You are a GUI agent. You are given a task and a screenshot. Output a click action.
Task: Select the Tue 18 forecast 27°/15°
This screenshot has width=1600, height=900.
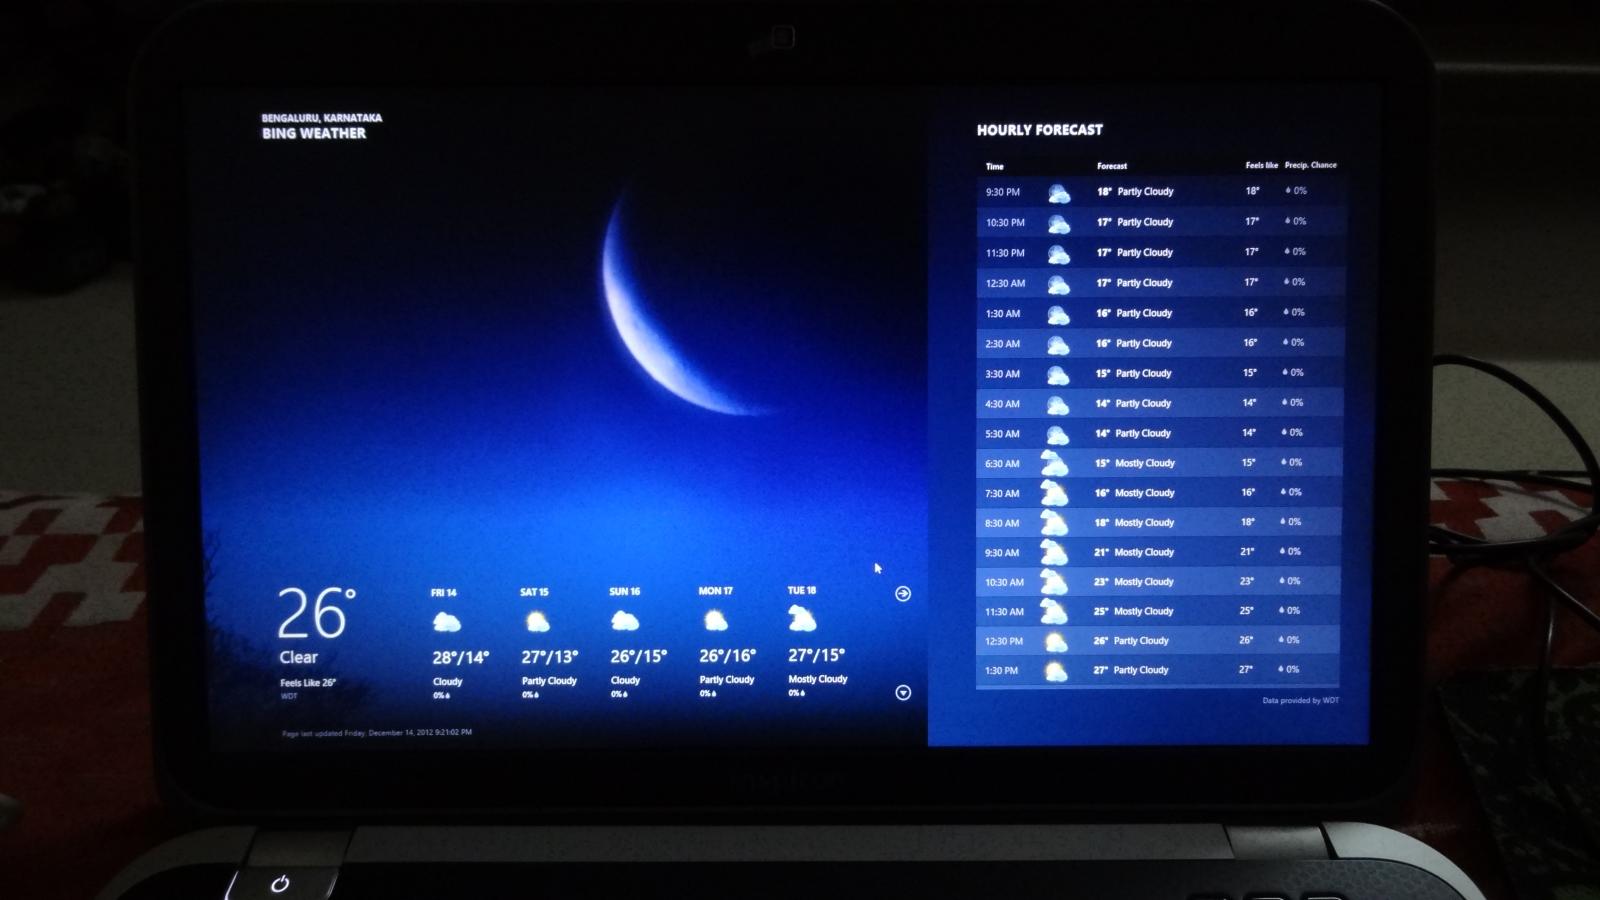[x=816, y=655]
